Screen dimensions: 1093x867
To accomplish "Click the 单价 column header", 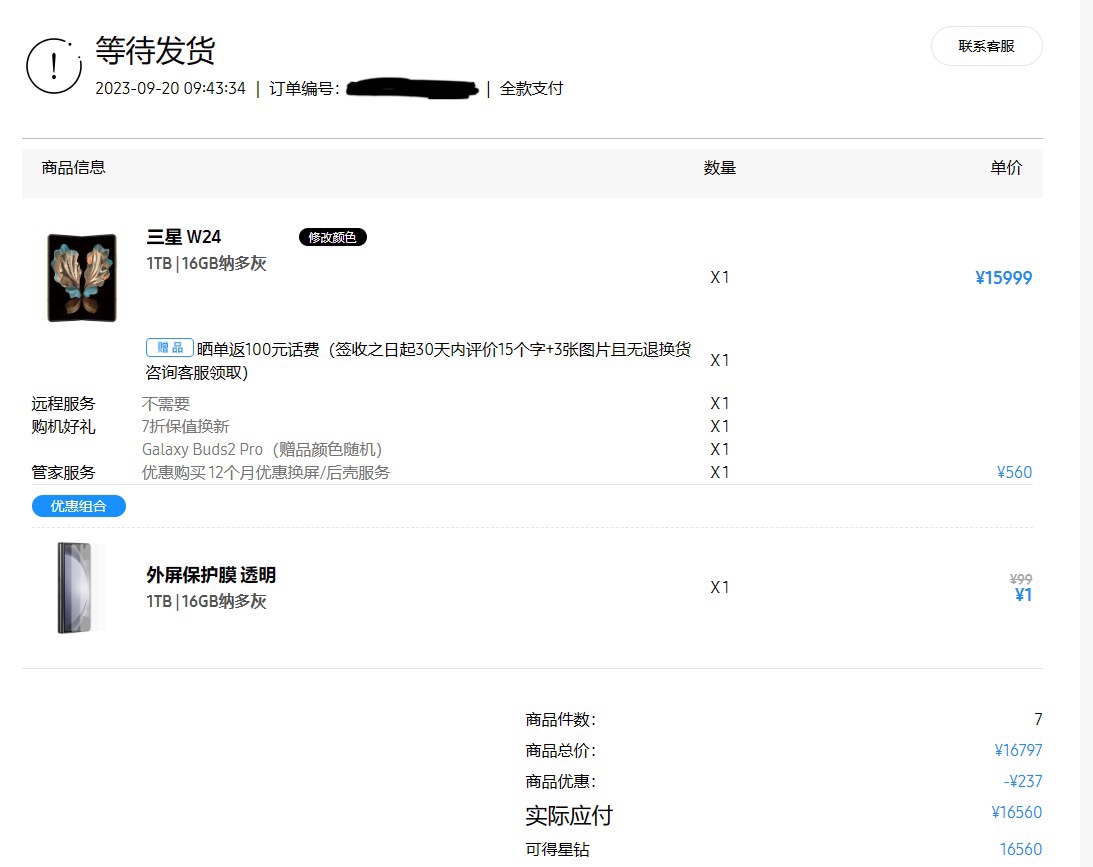I will click(x=1006, y=167).
